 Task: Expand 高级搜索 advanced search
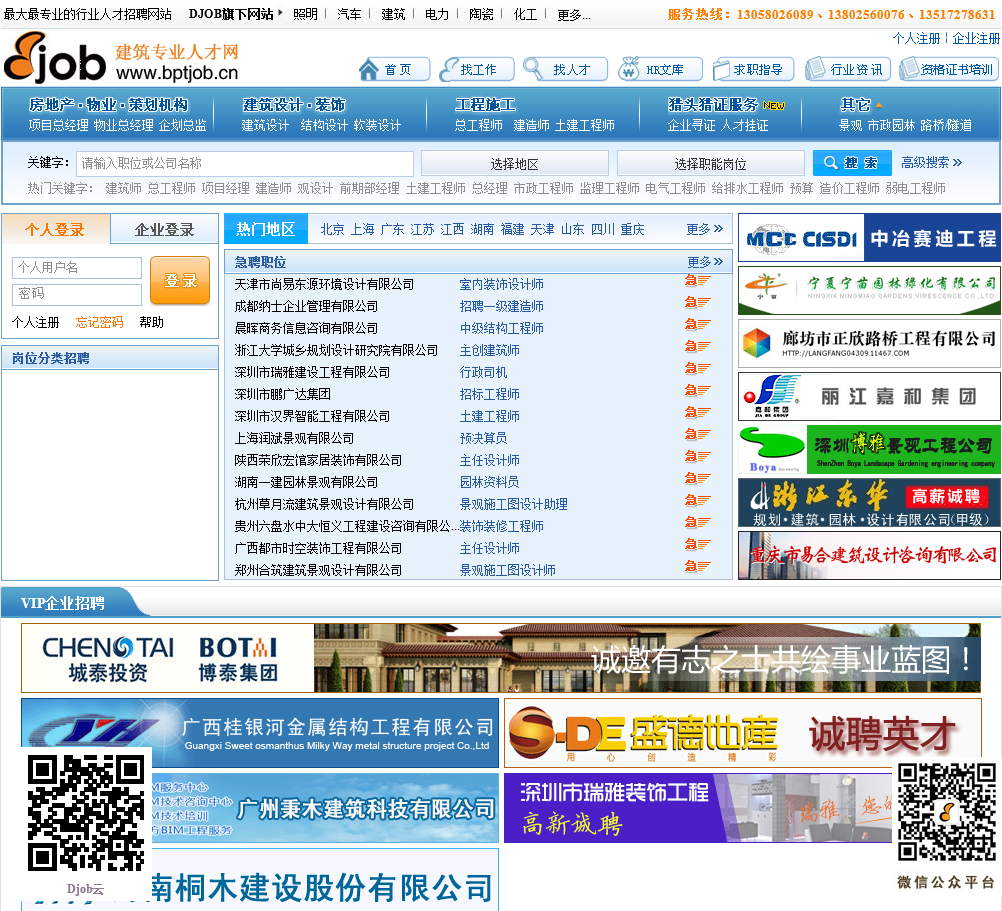(931, 162)
